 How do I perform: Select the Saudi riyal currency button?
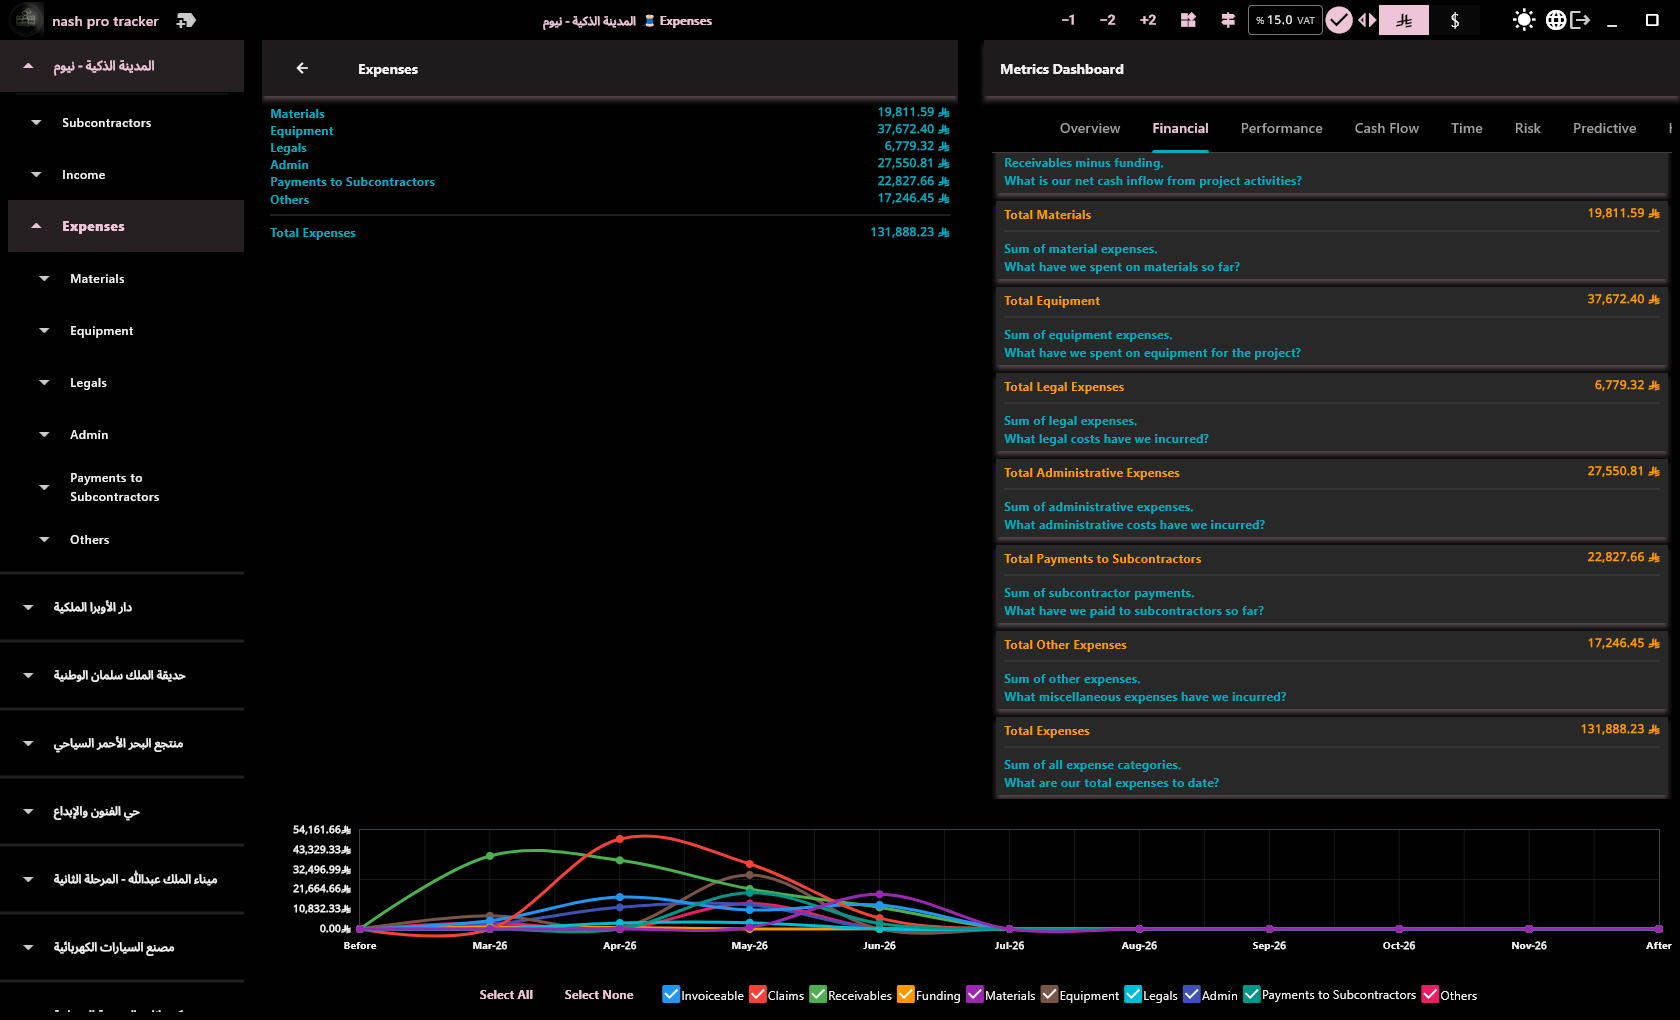click(x=1404, y=20)
